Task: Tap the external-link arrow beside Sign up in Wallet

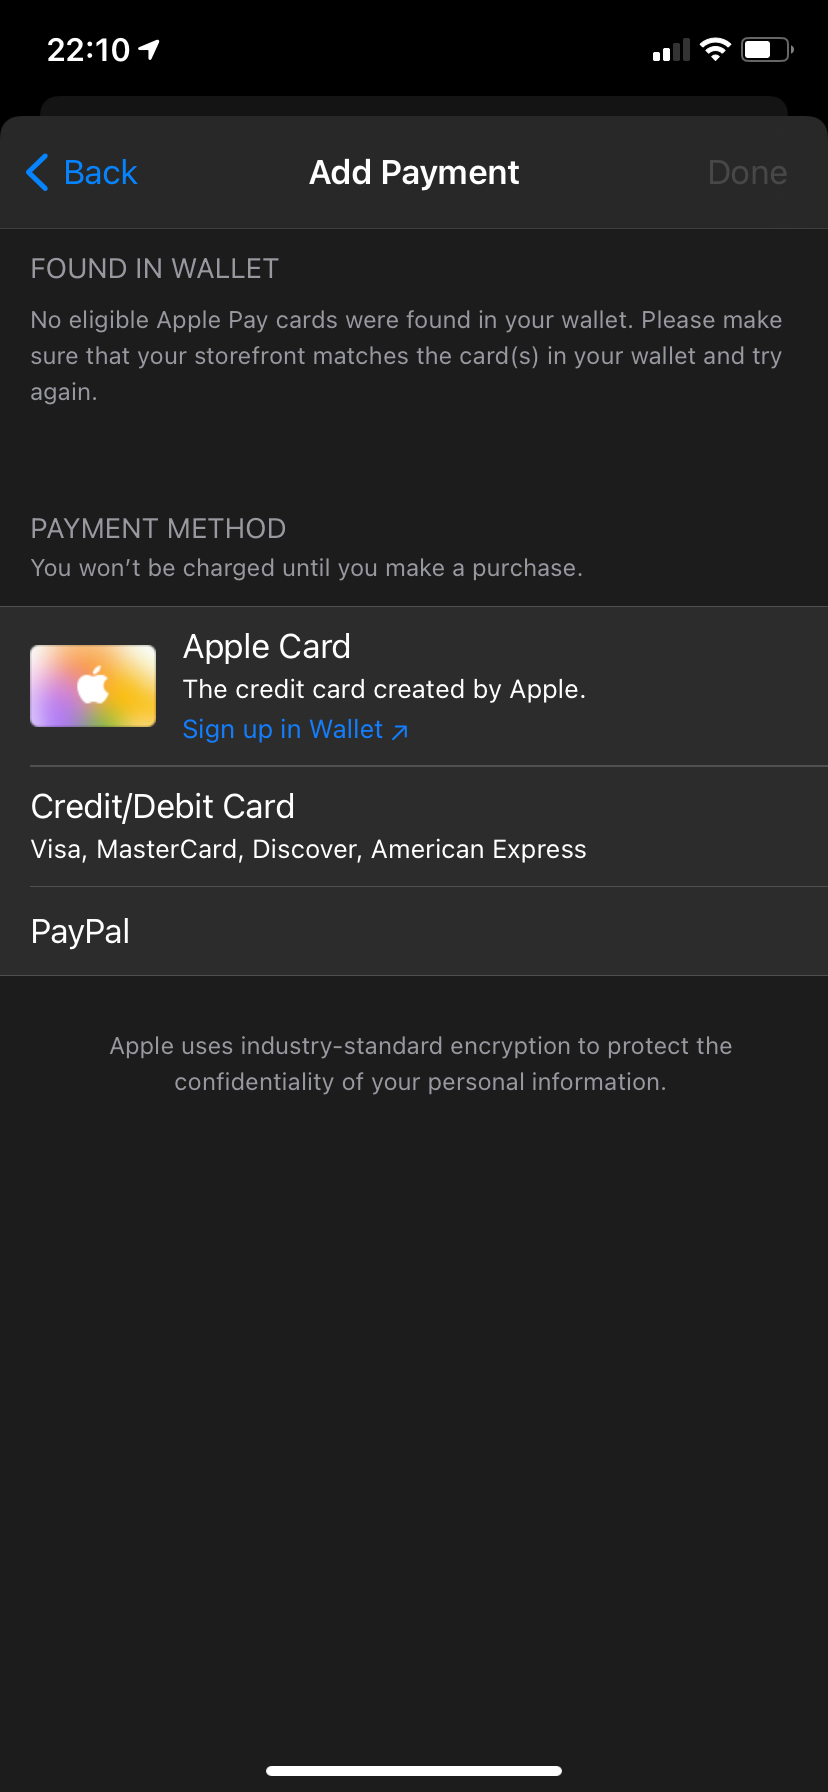Action: [399, 731]
